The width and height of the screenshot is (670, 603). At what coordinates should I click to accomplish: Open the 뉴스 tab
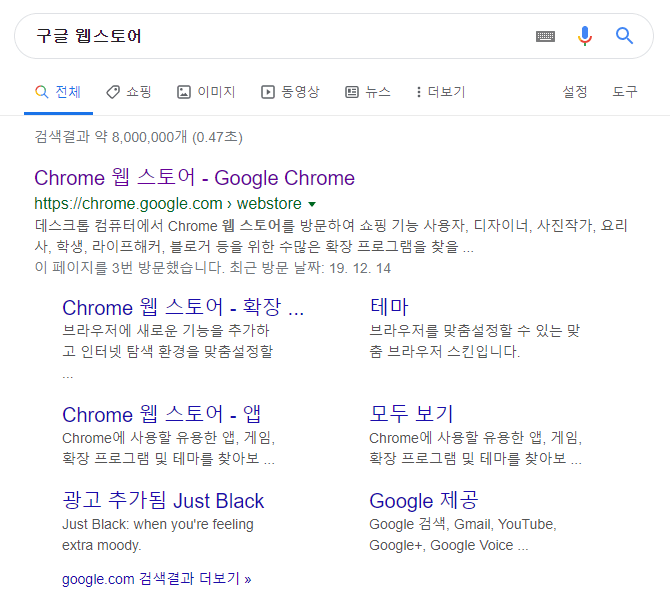click(x=367, y=92)
